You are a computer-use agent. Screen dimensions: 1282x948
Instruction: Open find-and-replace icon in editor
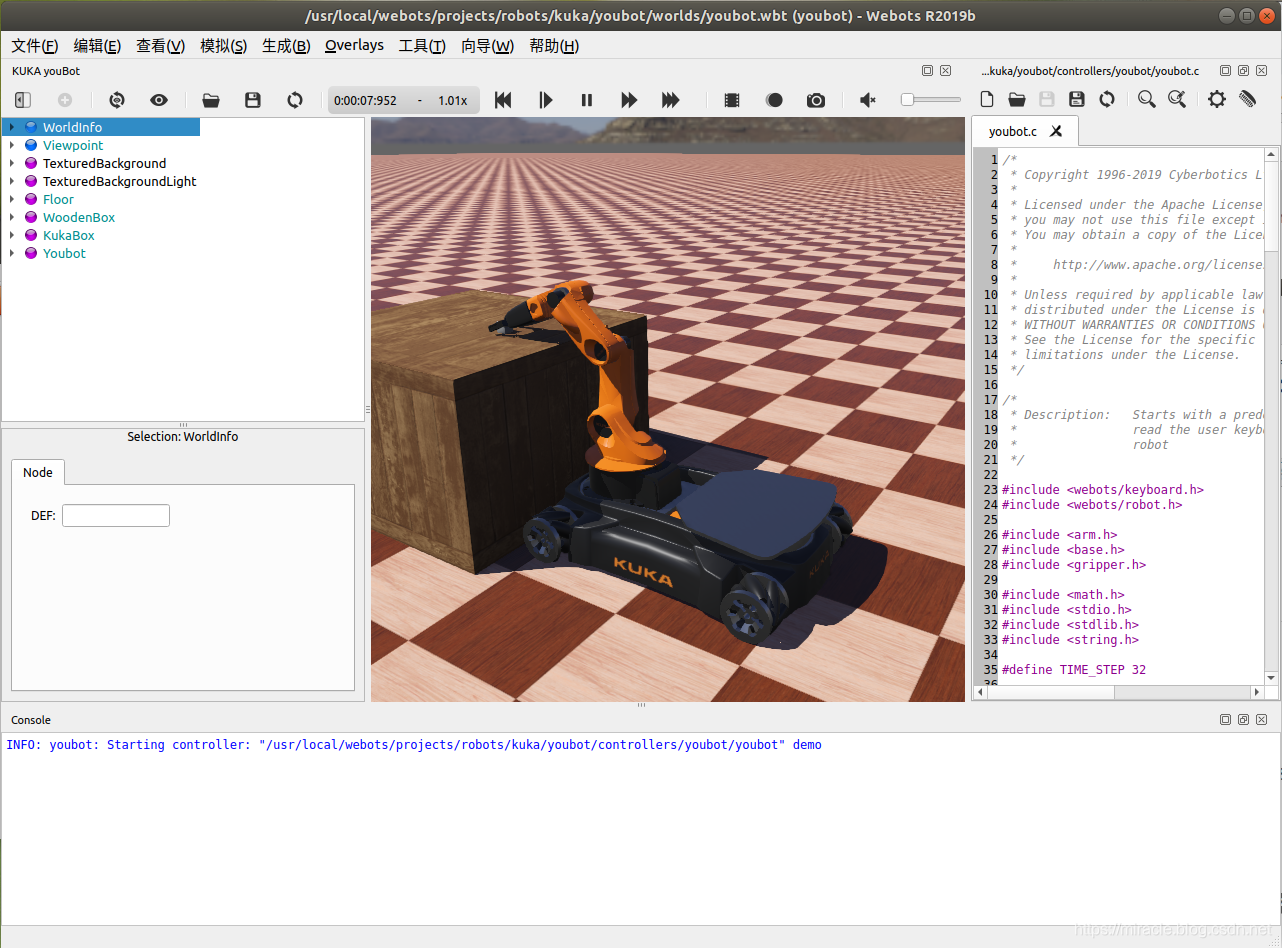coord(1177,99)
